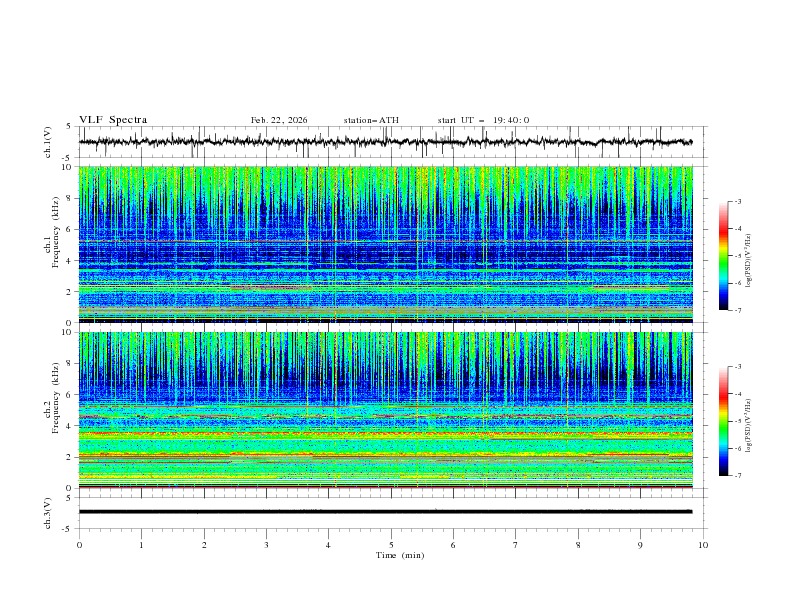Click the "-6" label on ch.1 color bar

737,283
